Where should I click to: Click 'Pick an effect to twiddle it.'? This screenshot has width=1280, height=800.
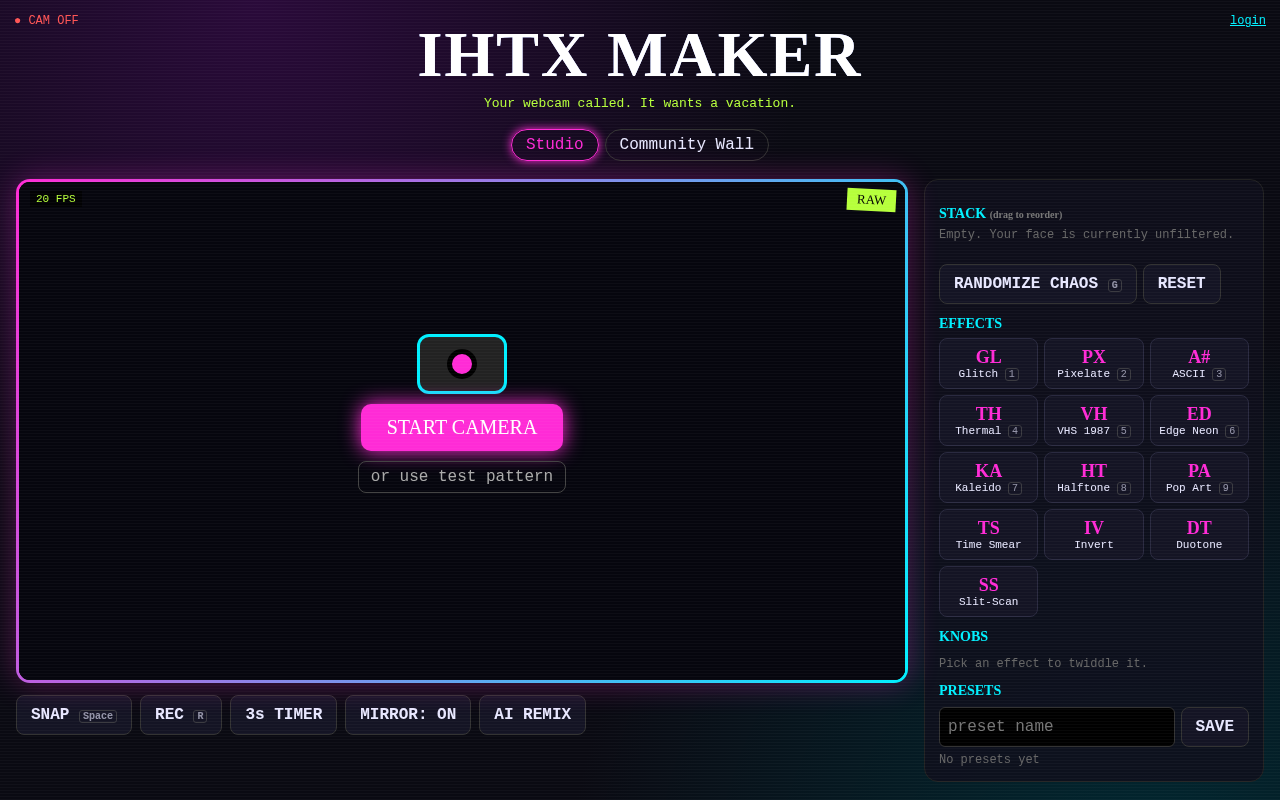1043,664
